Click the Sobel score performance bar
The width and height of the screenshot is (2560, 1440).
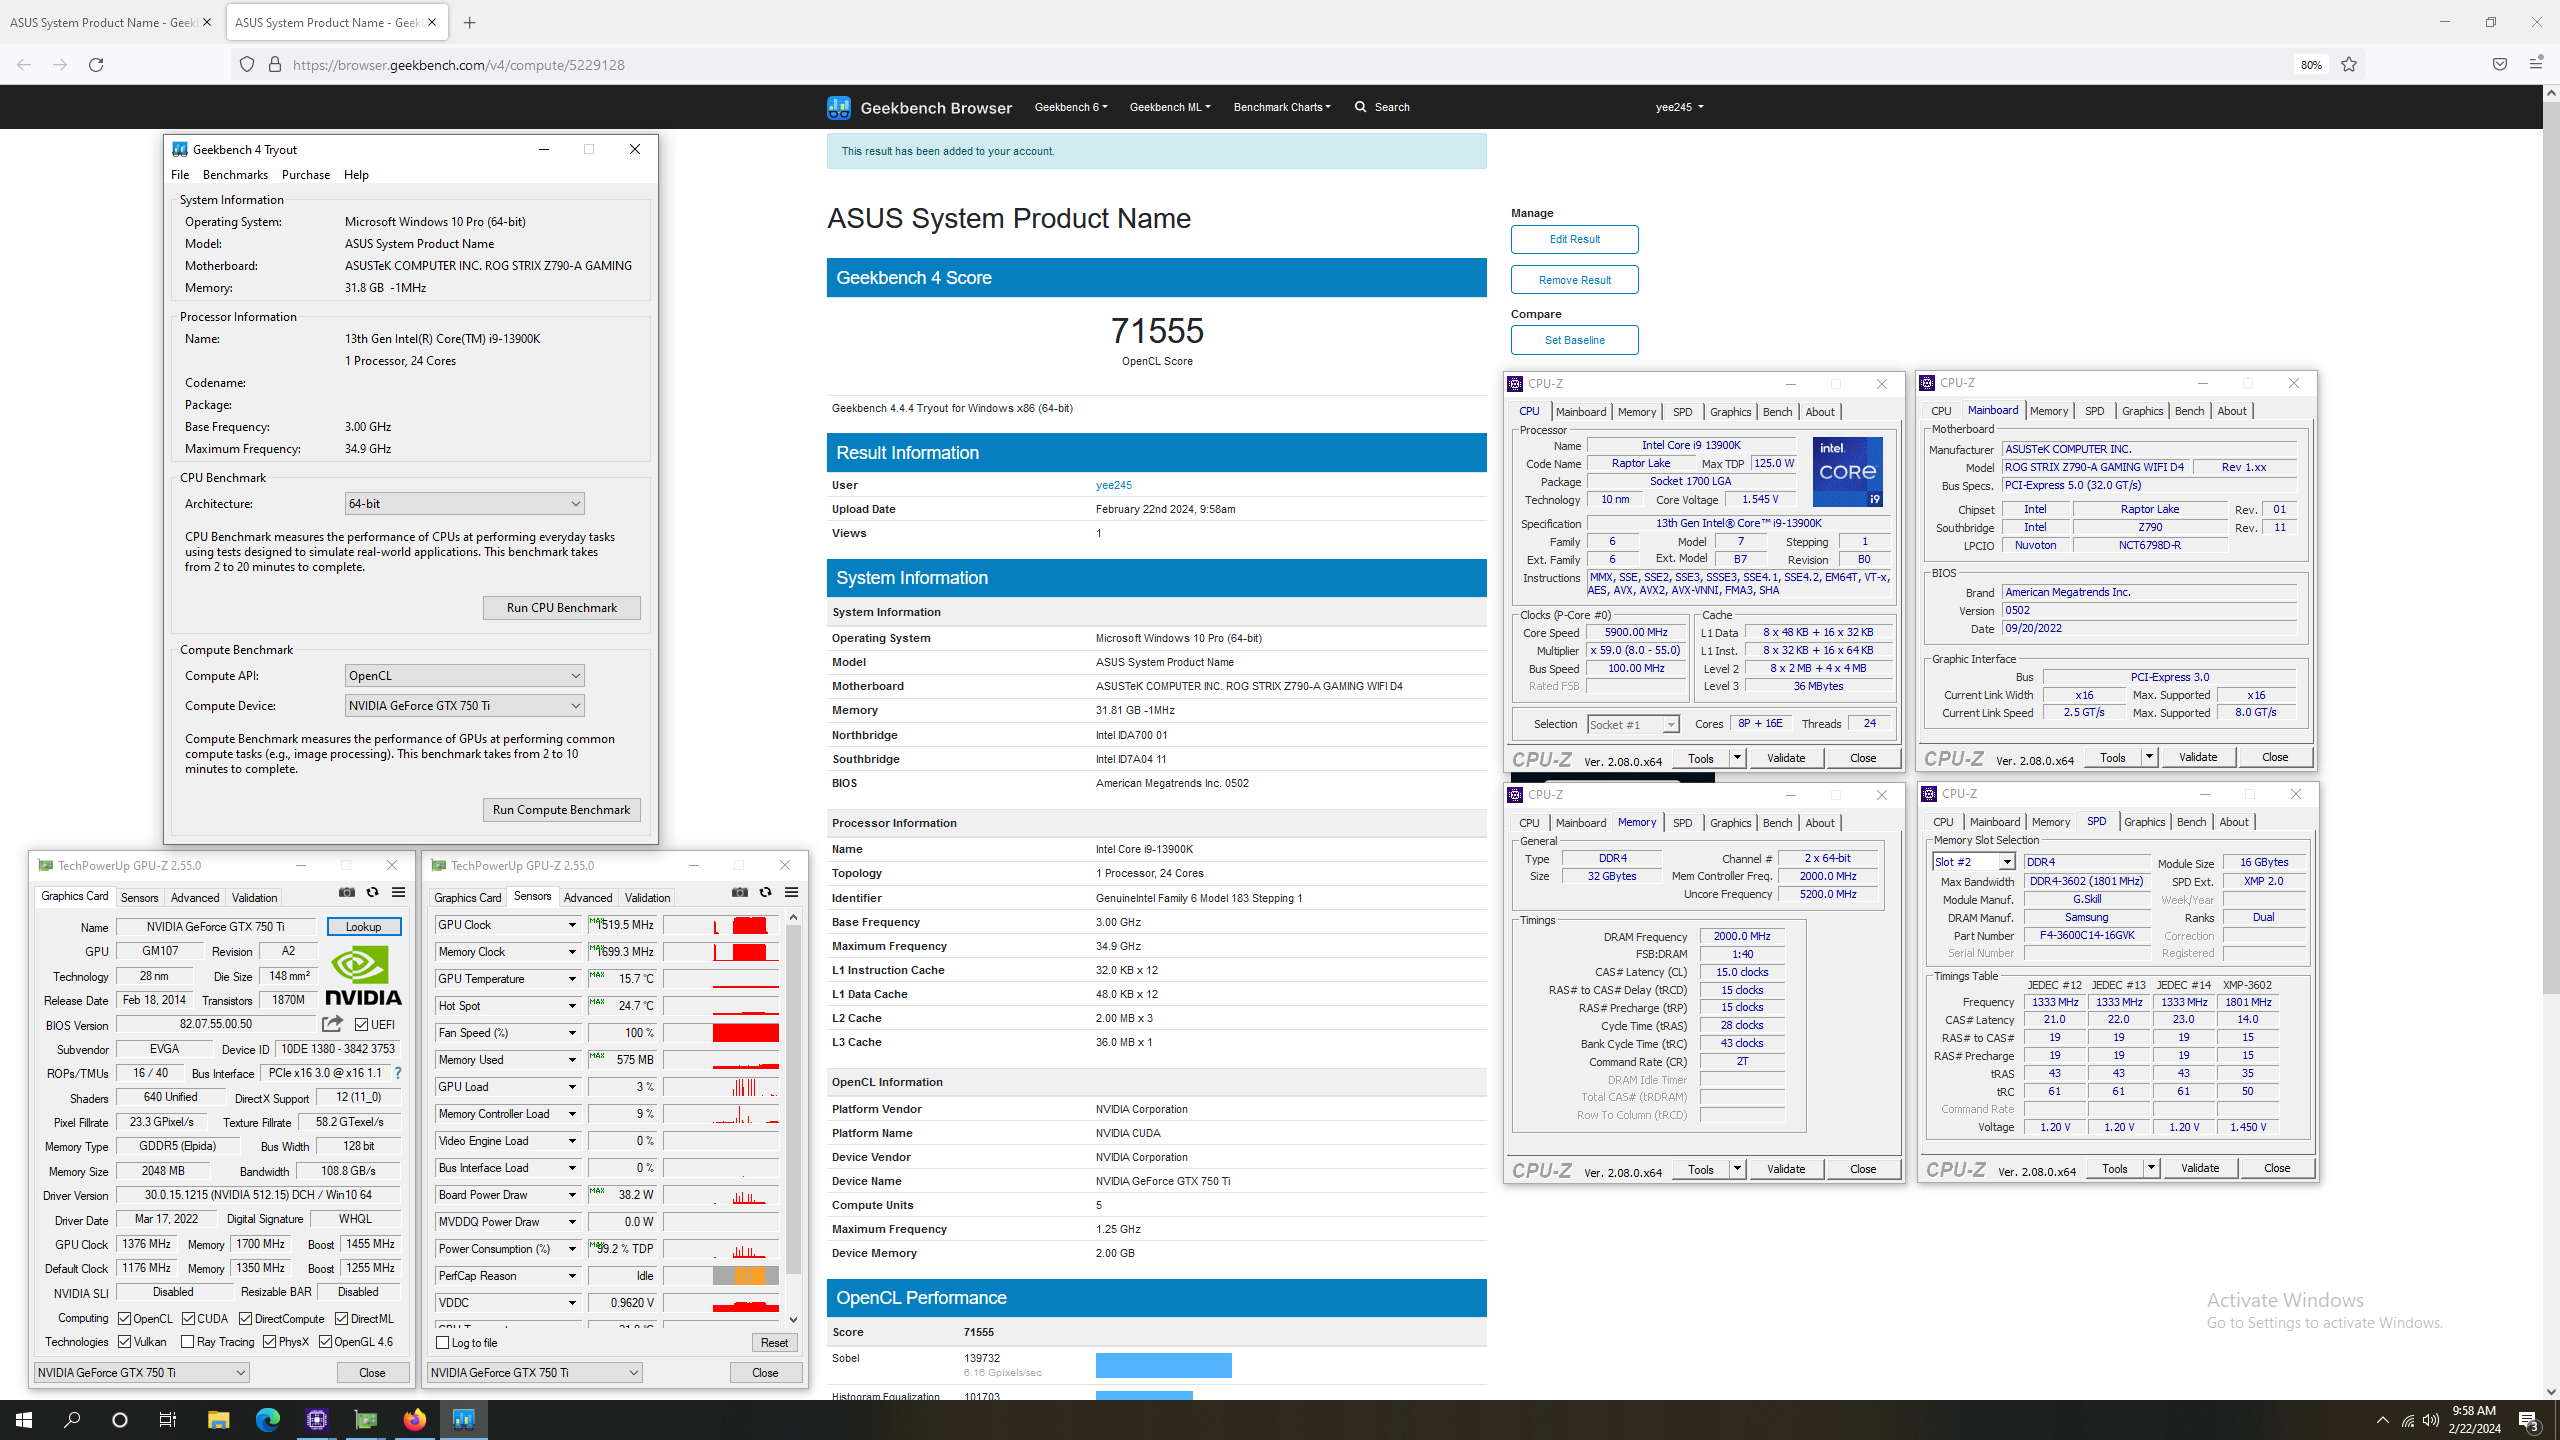coord(1163,1365)
